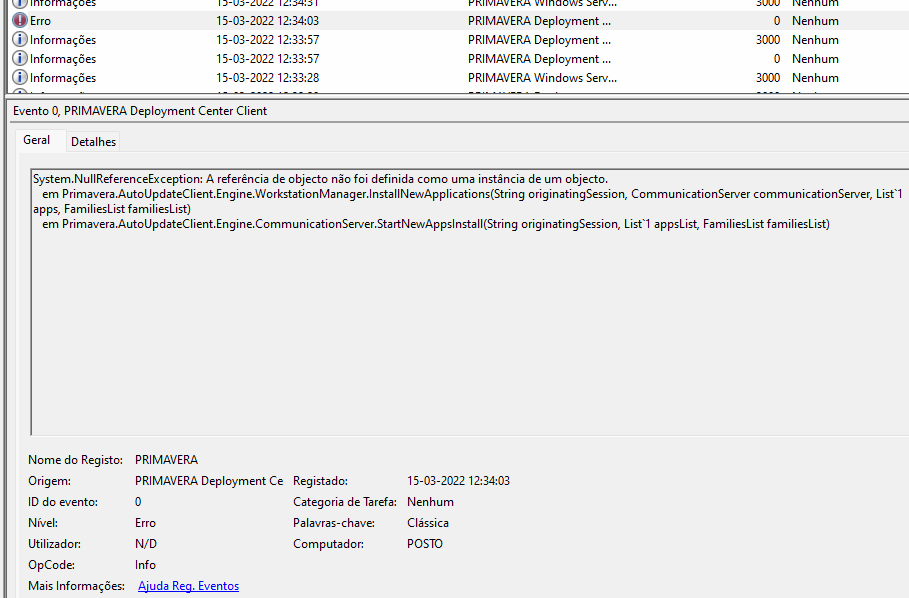909x598 pixels.
Task: Click the Evento 0 details pane header
Action: click(140, 111)
